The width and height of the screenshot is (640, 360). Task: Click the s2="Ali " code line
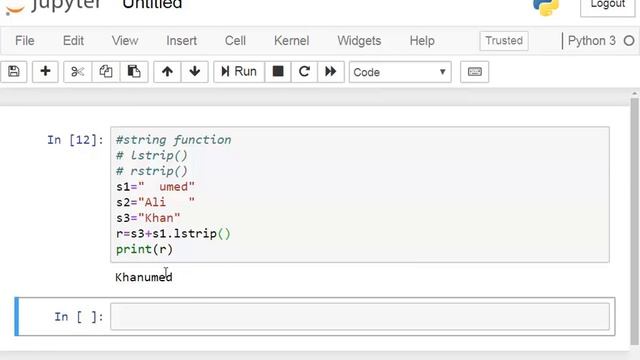156,202
